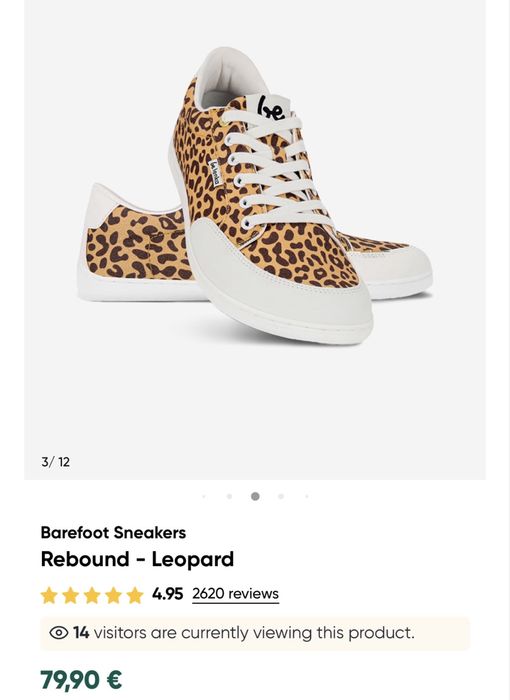Jump to the last tiny carousel dot
Viewport: 510px width, 700px height.
(x=307, y=496)
